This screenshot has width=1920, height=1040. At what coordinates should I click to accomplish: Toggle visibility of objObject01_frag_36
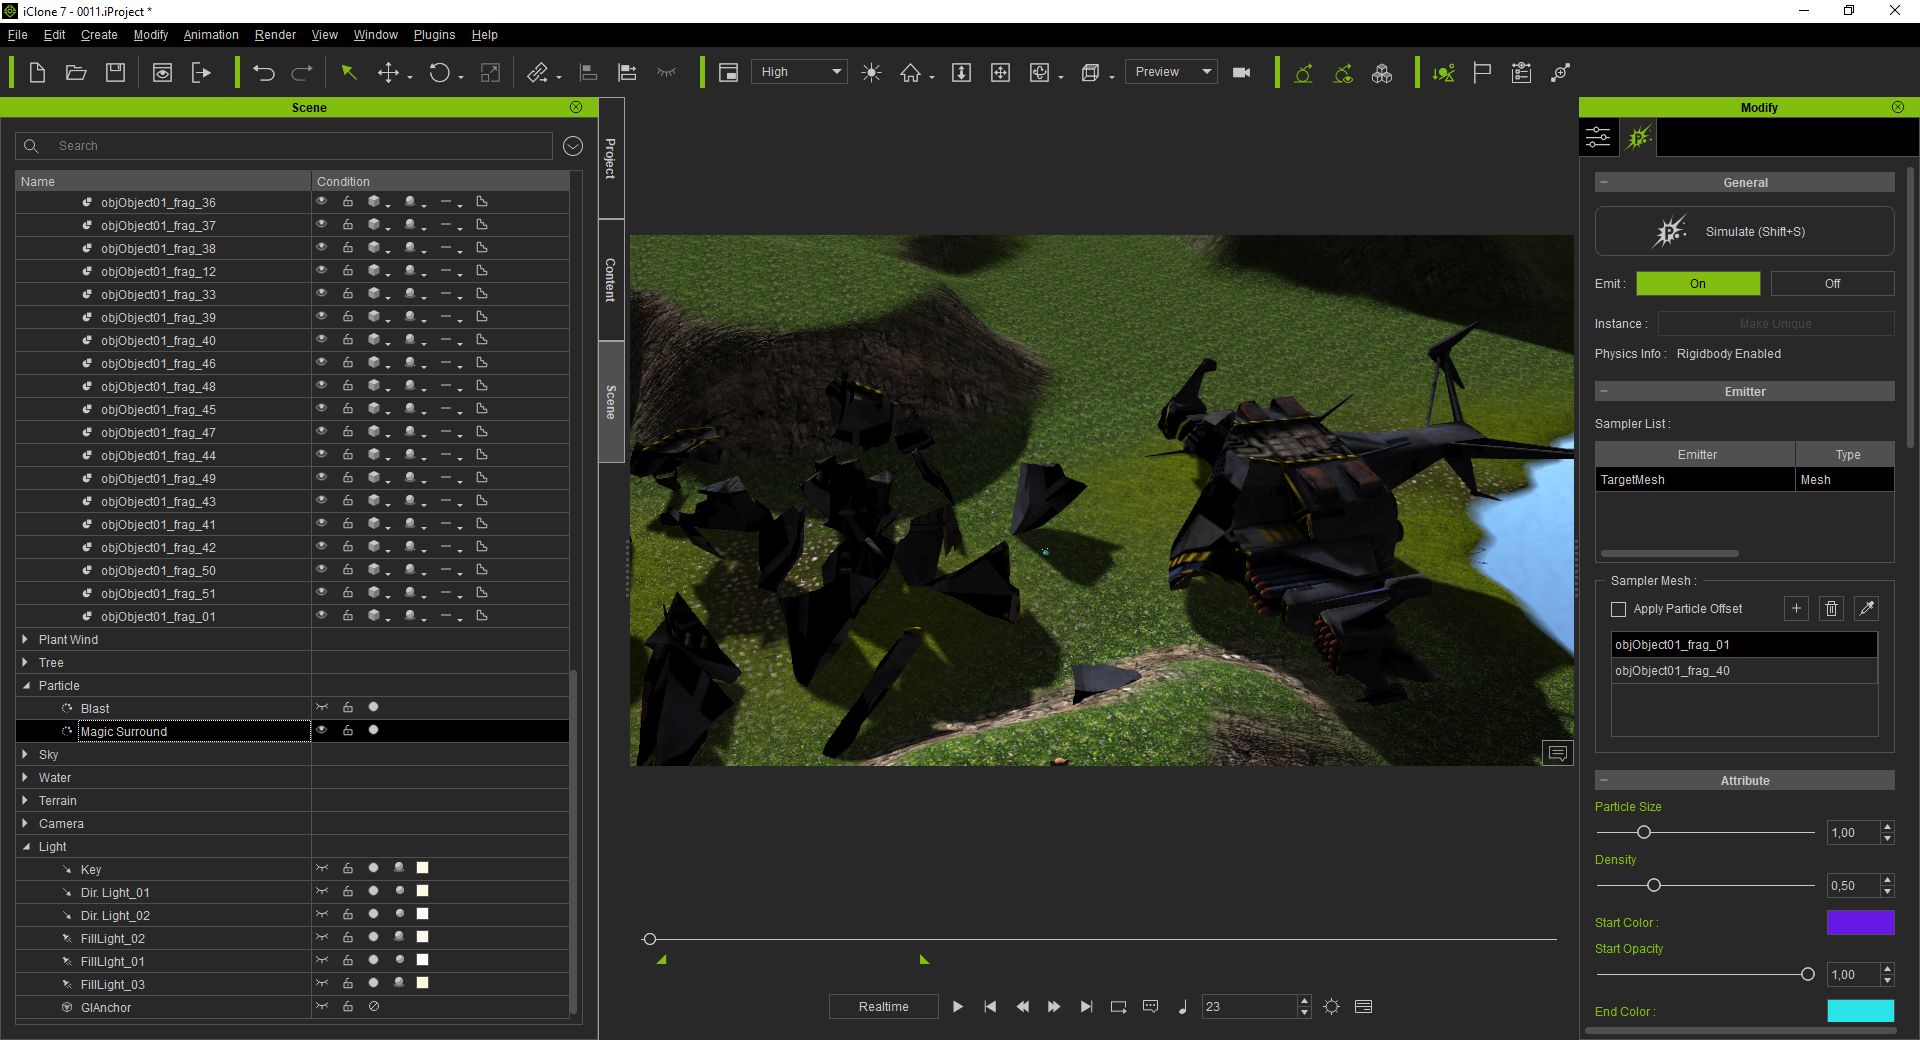tap(322, 201)
